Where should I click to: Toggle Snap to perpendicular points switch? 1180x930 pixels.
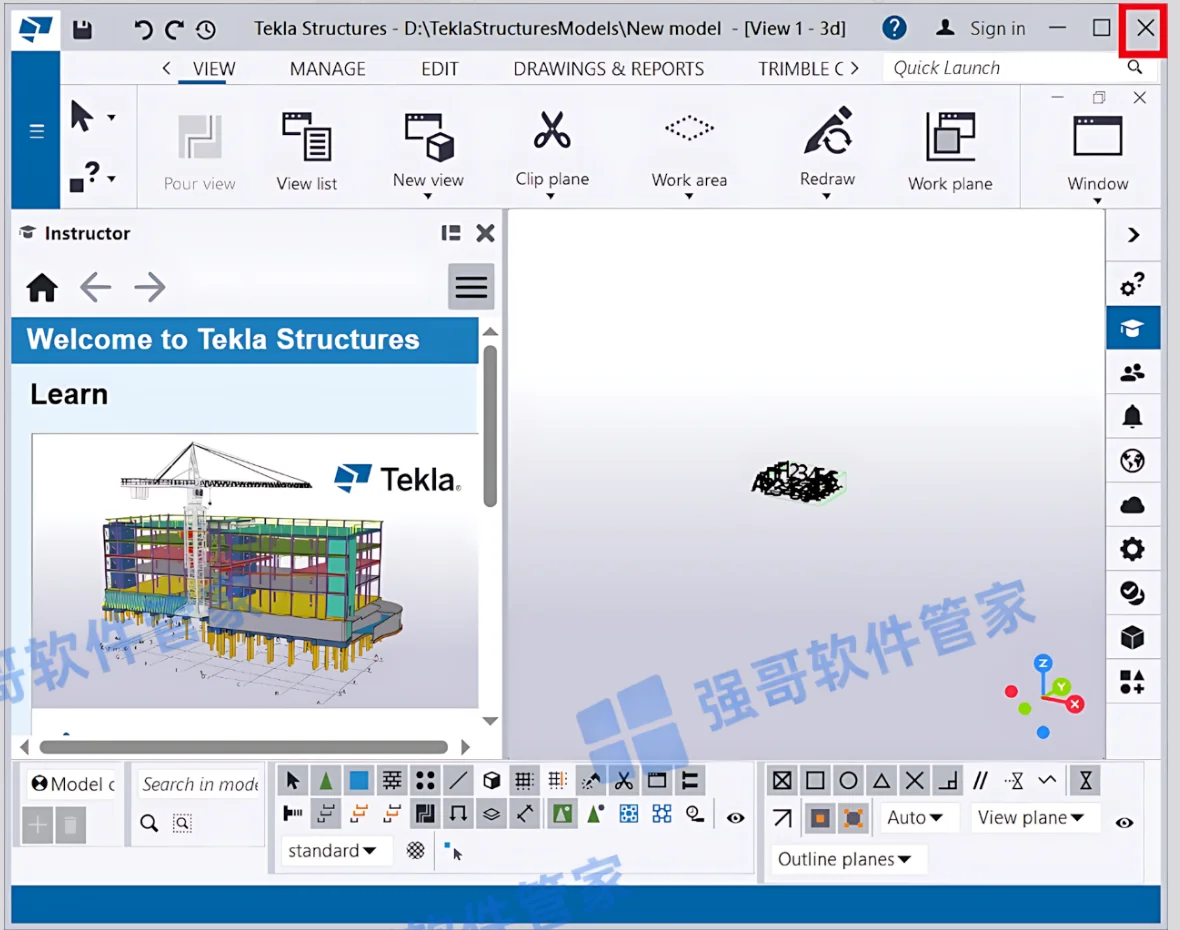coord(947,781)
